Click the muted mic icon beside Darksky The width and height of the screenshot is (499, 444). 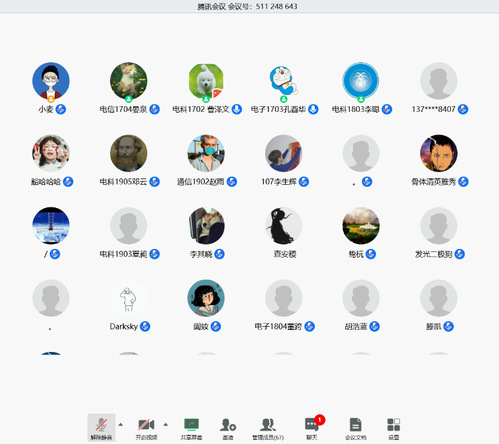point(145,326)
